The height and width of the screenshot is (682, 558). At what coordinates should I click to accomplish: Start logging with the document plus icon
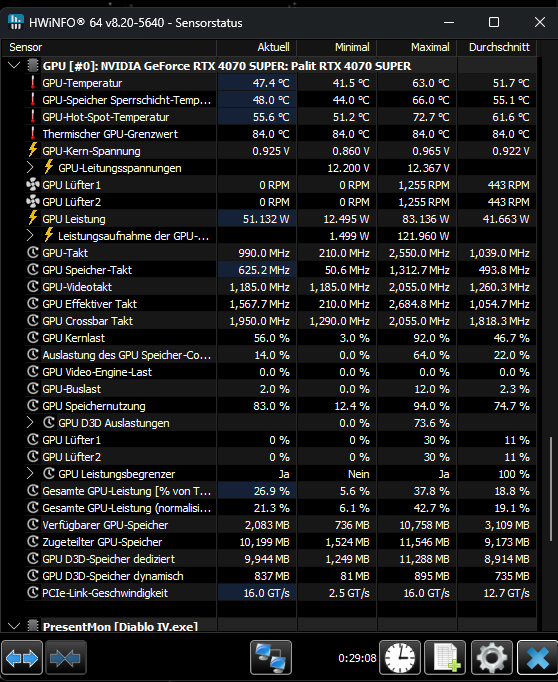pos(445,658)
